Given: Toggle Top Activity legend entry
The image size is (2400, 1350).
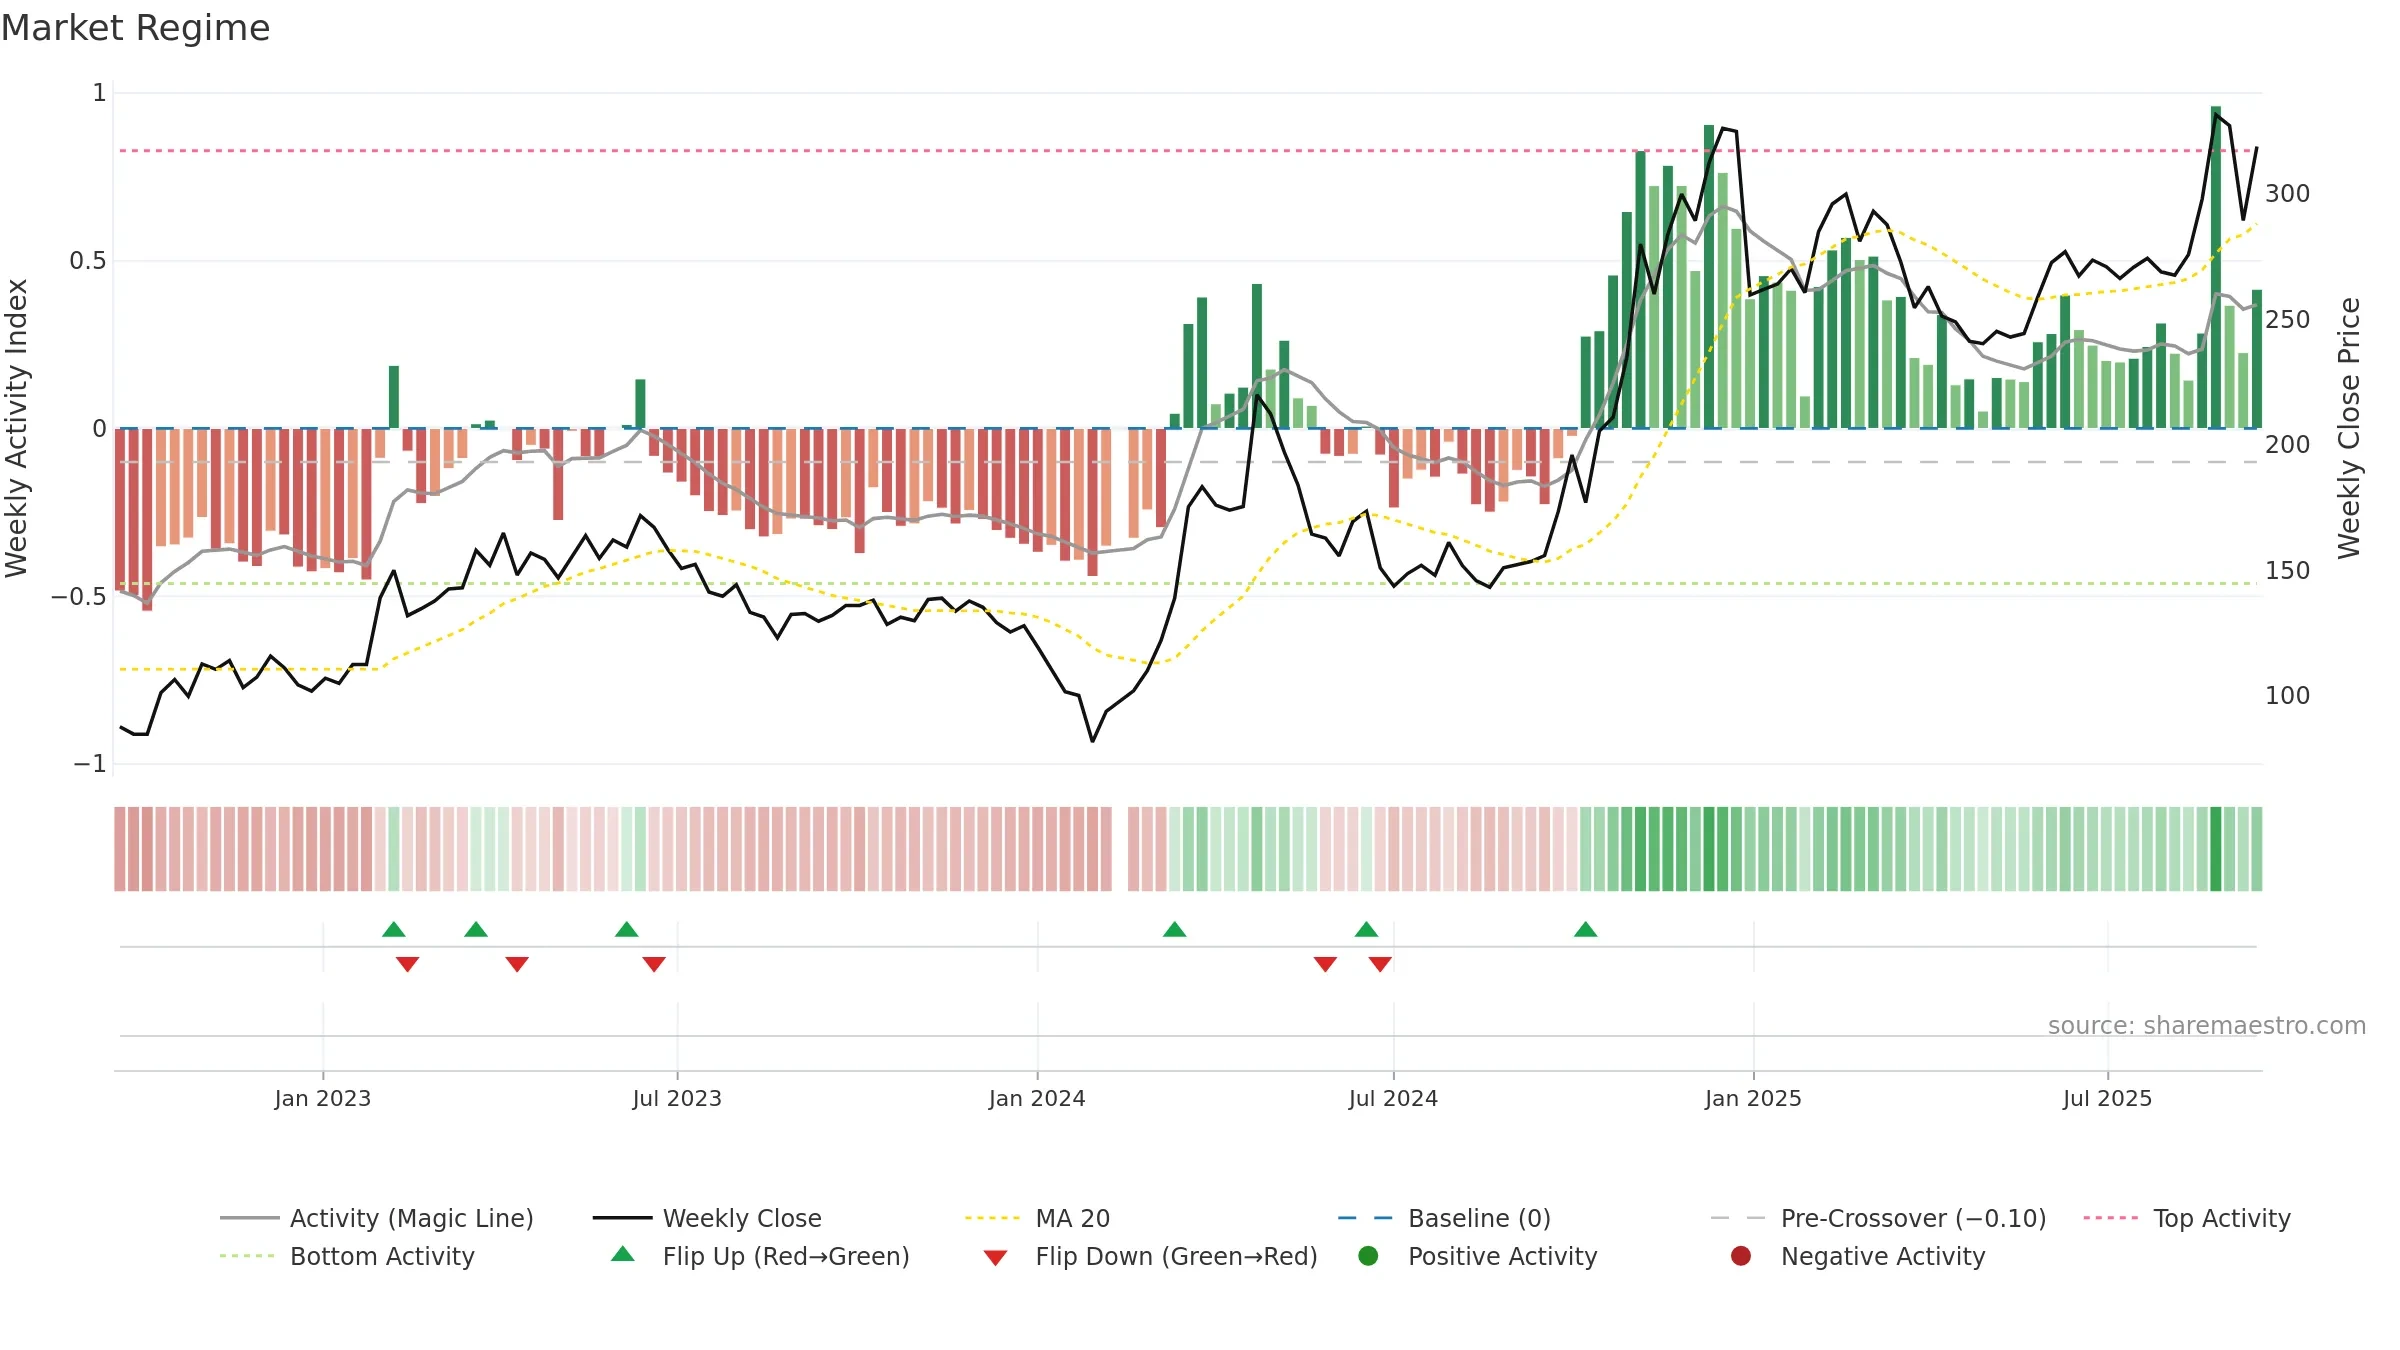Looking at the screenshot, I should [x=2187, y=1218].
